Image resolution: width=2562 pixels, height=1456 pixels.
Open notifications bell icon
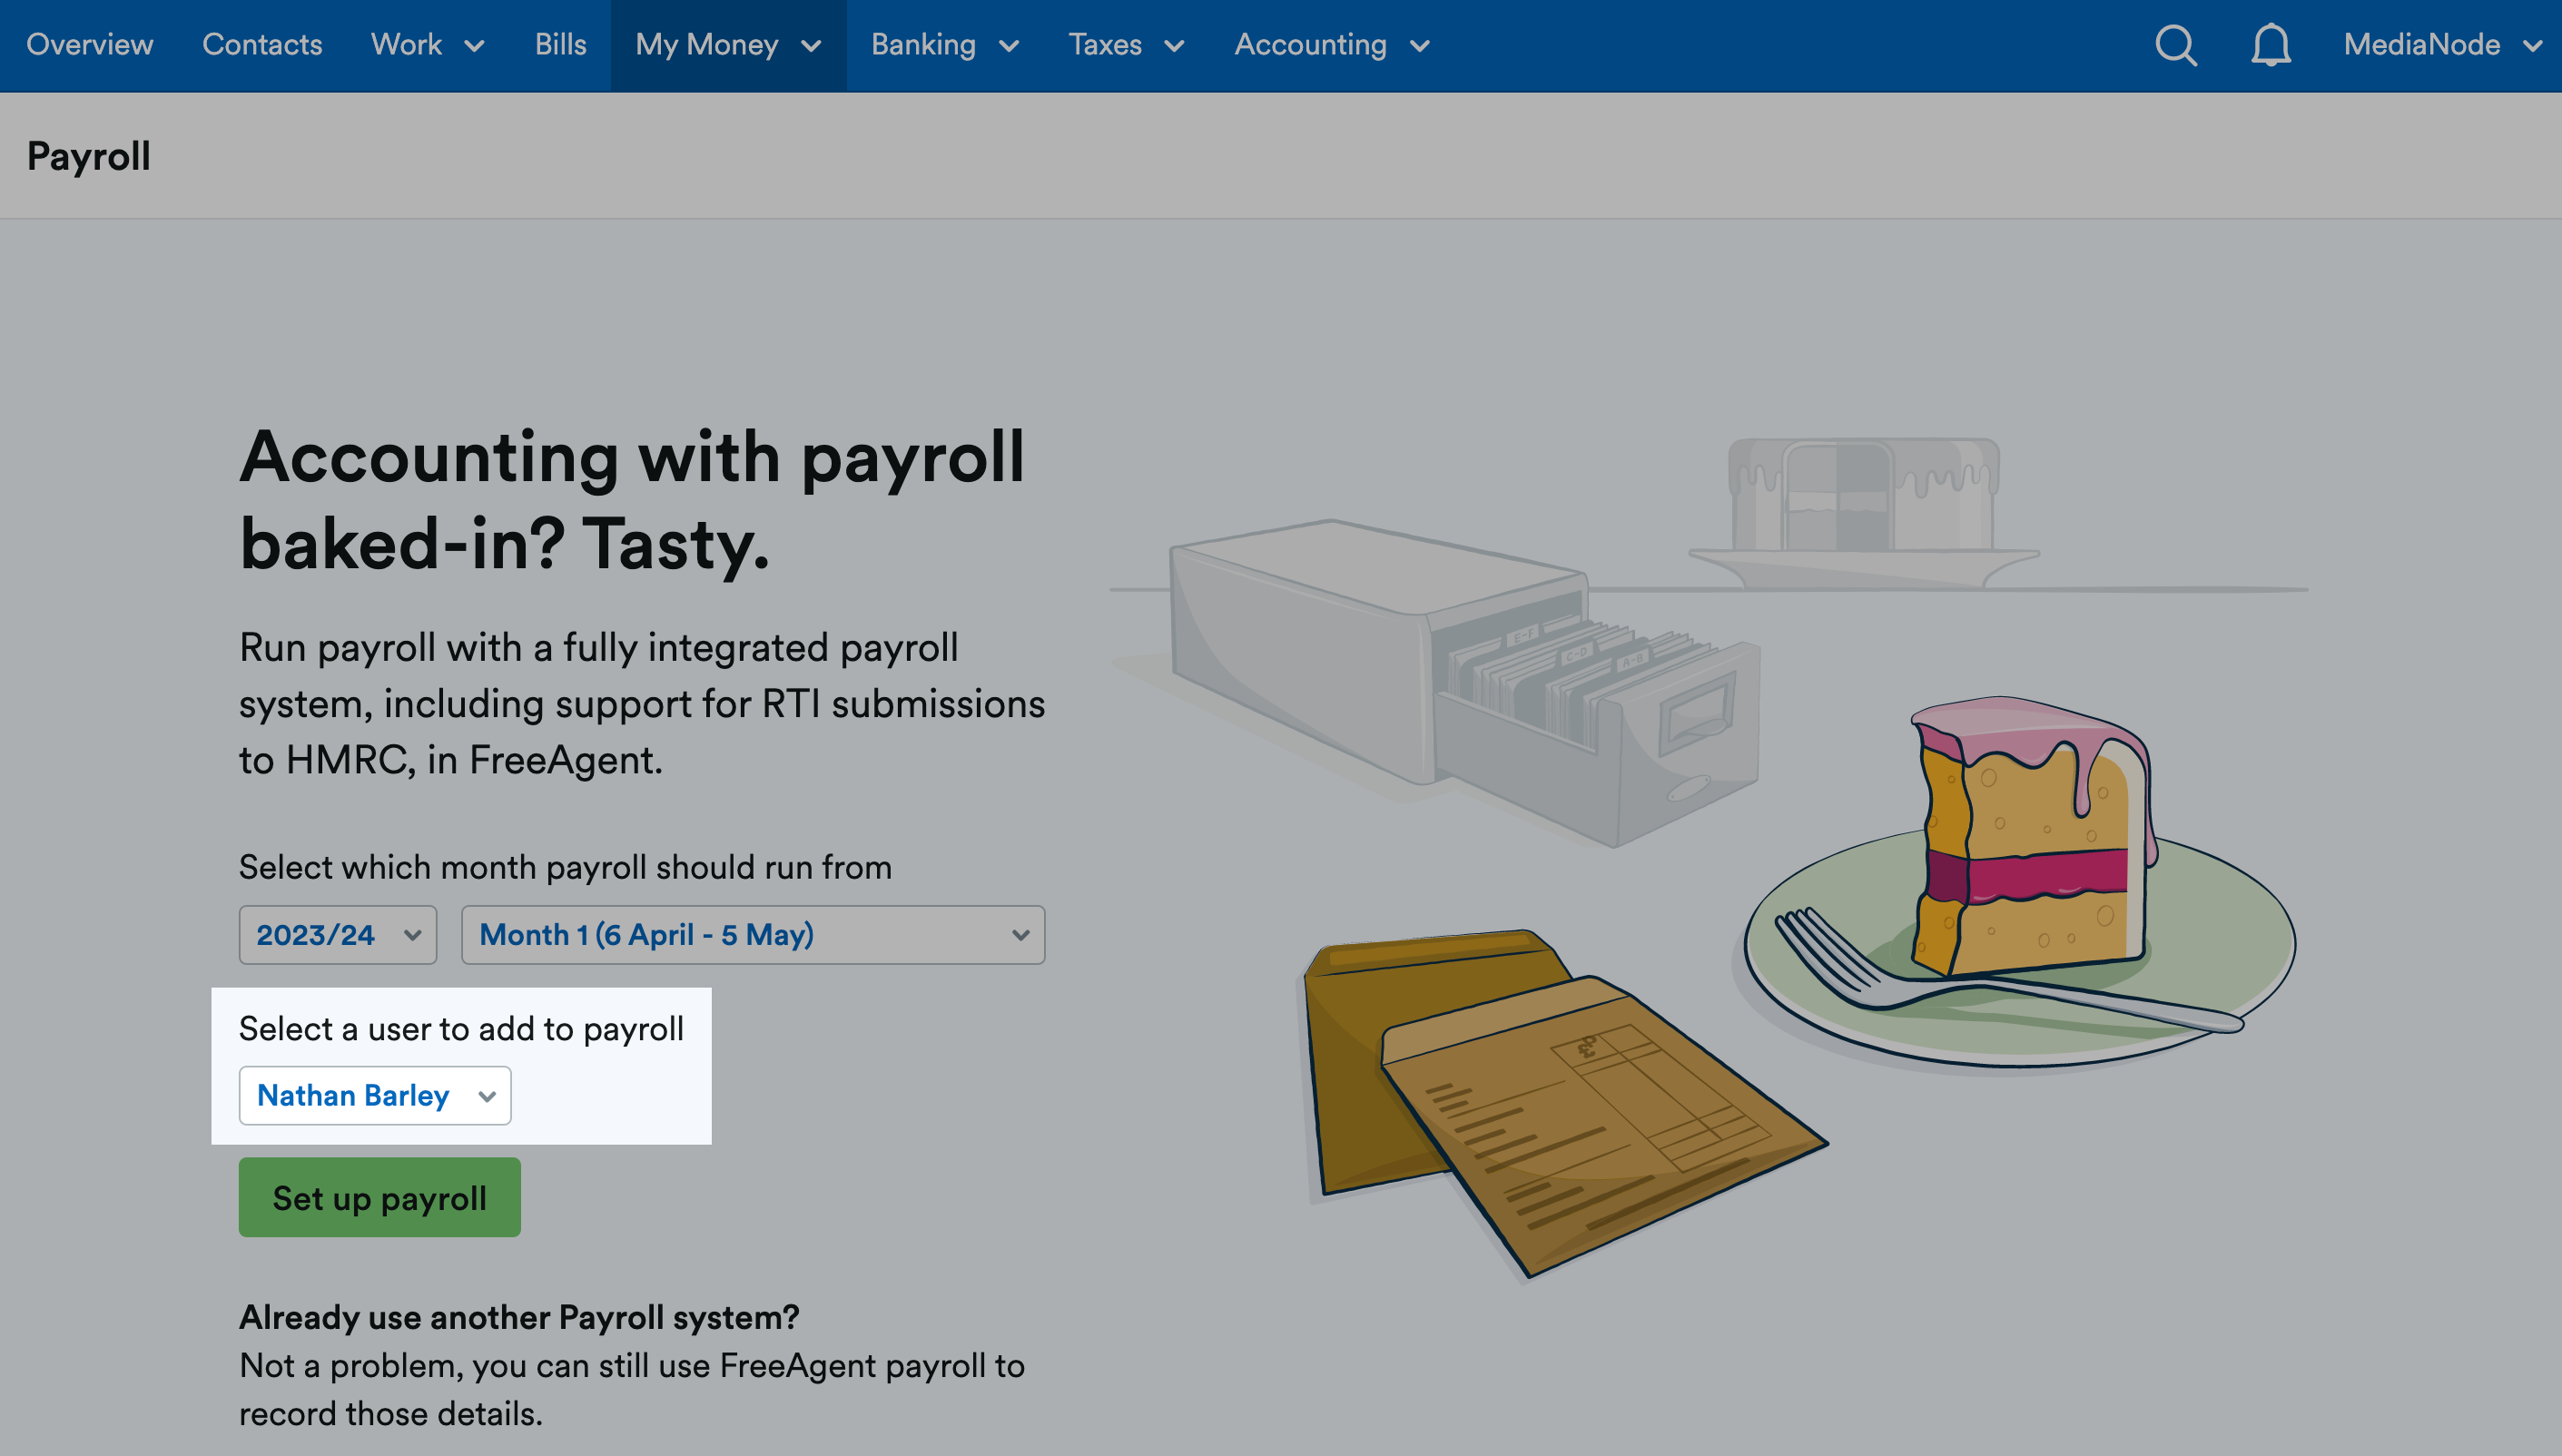2270,45
